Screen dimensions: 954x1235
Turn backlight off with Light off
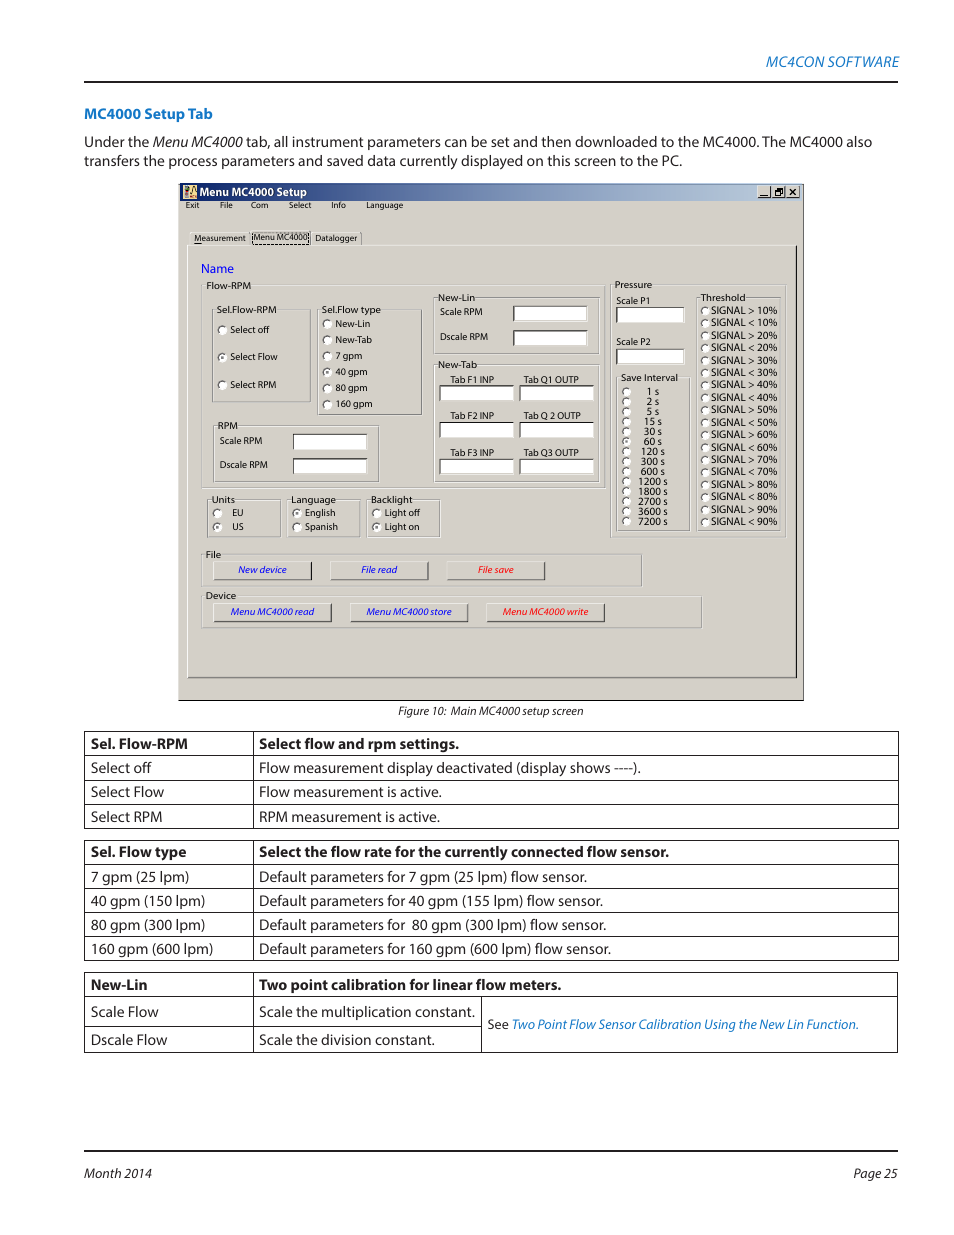376,513
